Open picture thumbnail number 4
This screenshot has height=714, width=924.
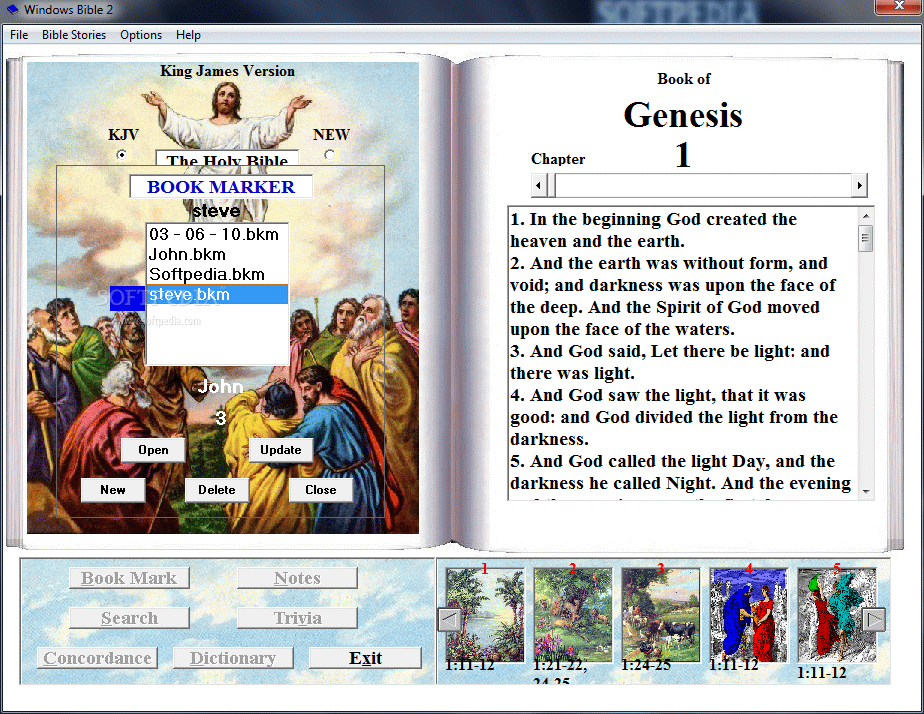pos(748,614)
